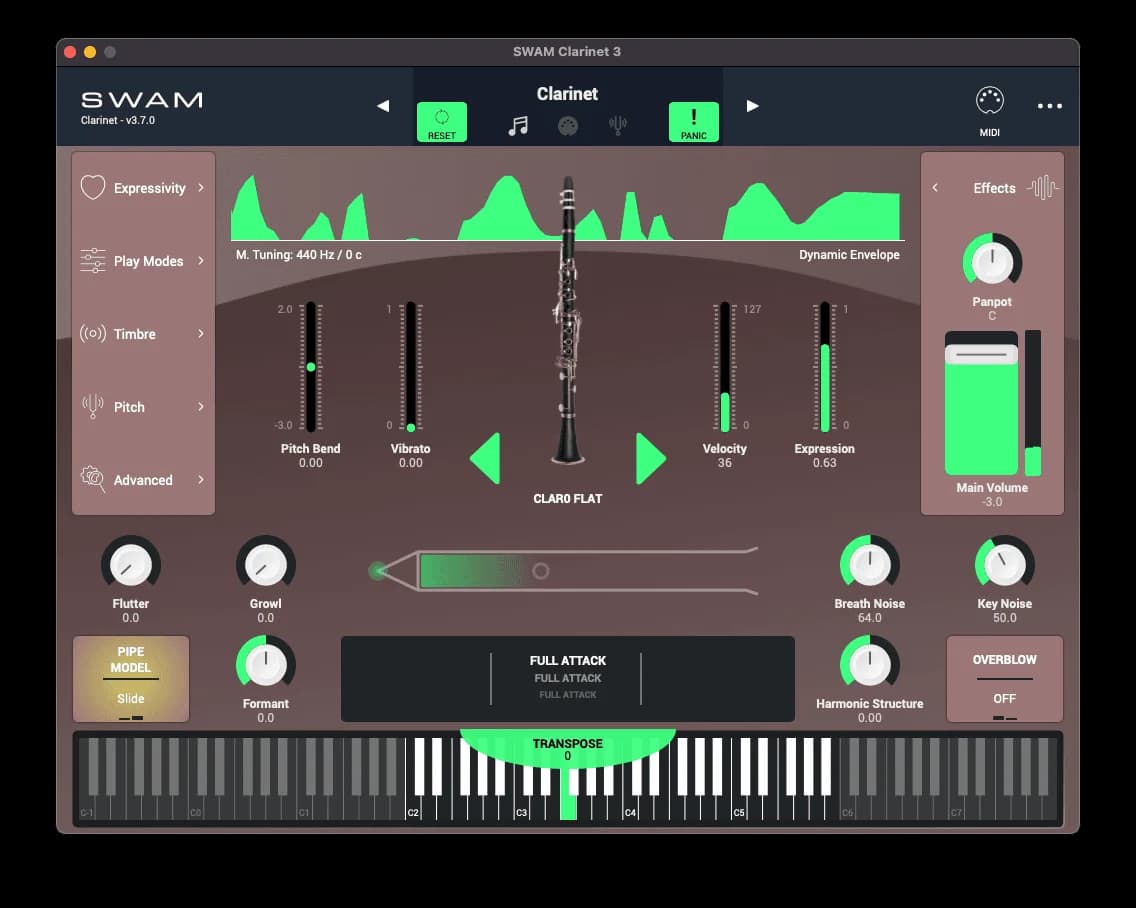
Task: Switch to previous instrument with large green left arrow
Action: point(486,459)
